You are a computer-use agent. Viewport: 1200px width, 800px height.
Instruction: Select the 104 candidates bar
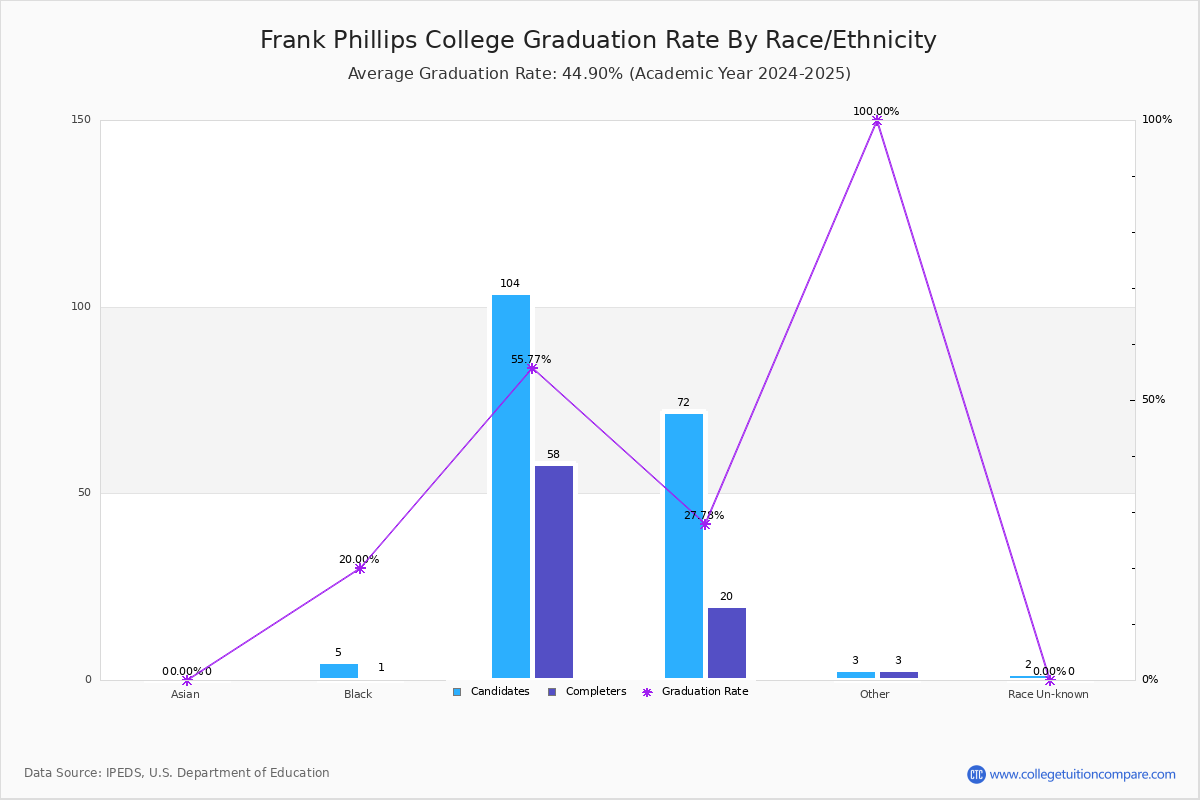point(511,487)
